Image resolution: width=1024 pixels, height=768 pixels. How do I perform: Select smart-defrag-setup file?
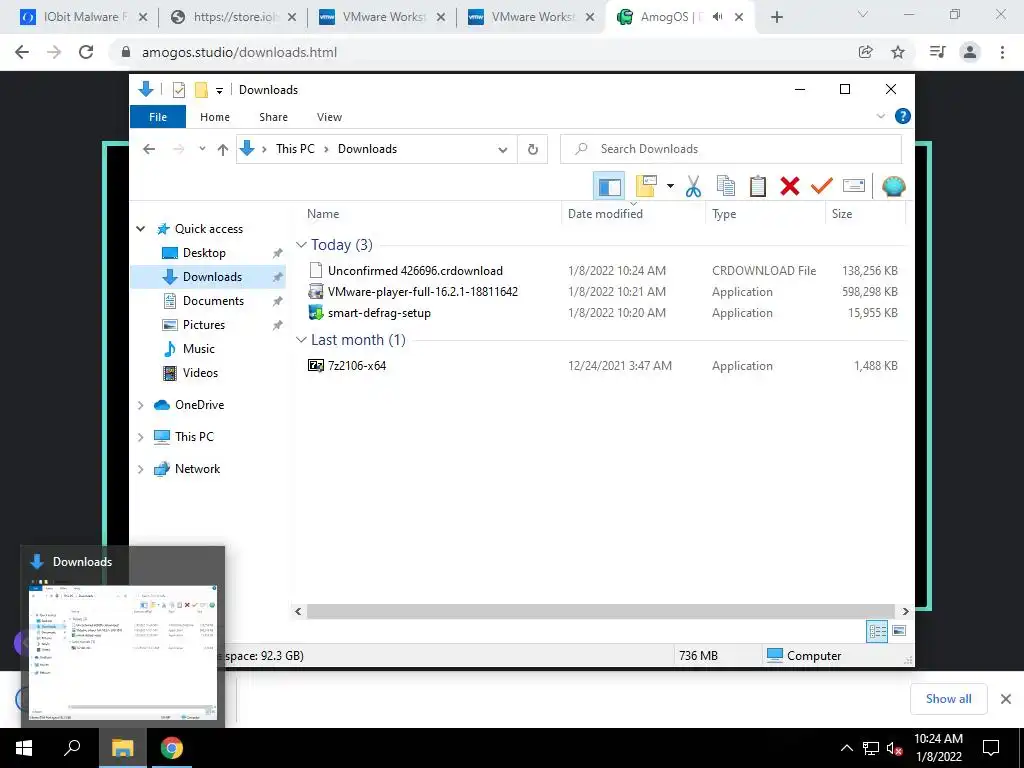coord(379,313)
